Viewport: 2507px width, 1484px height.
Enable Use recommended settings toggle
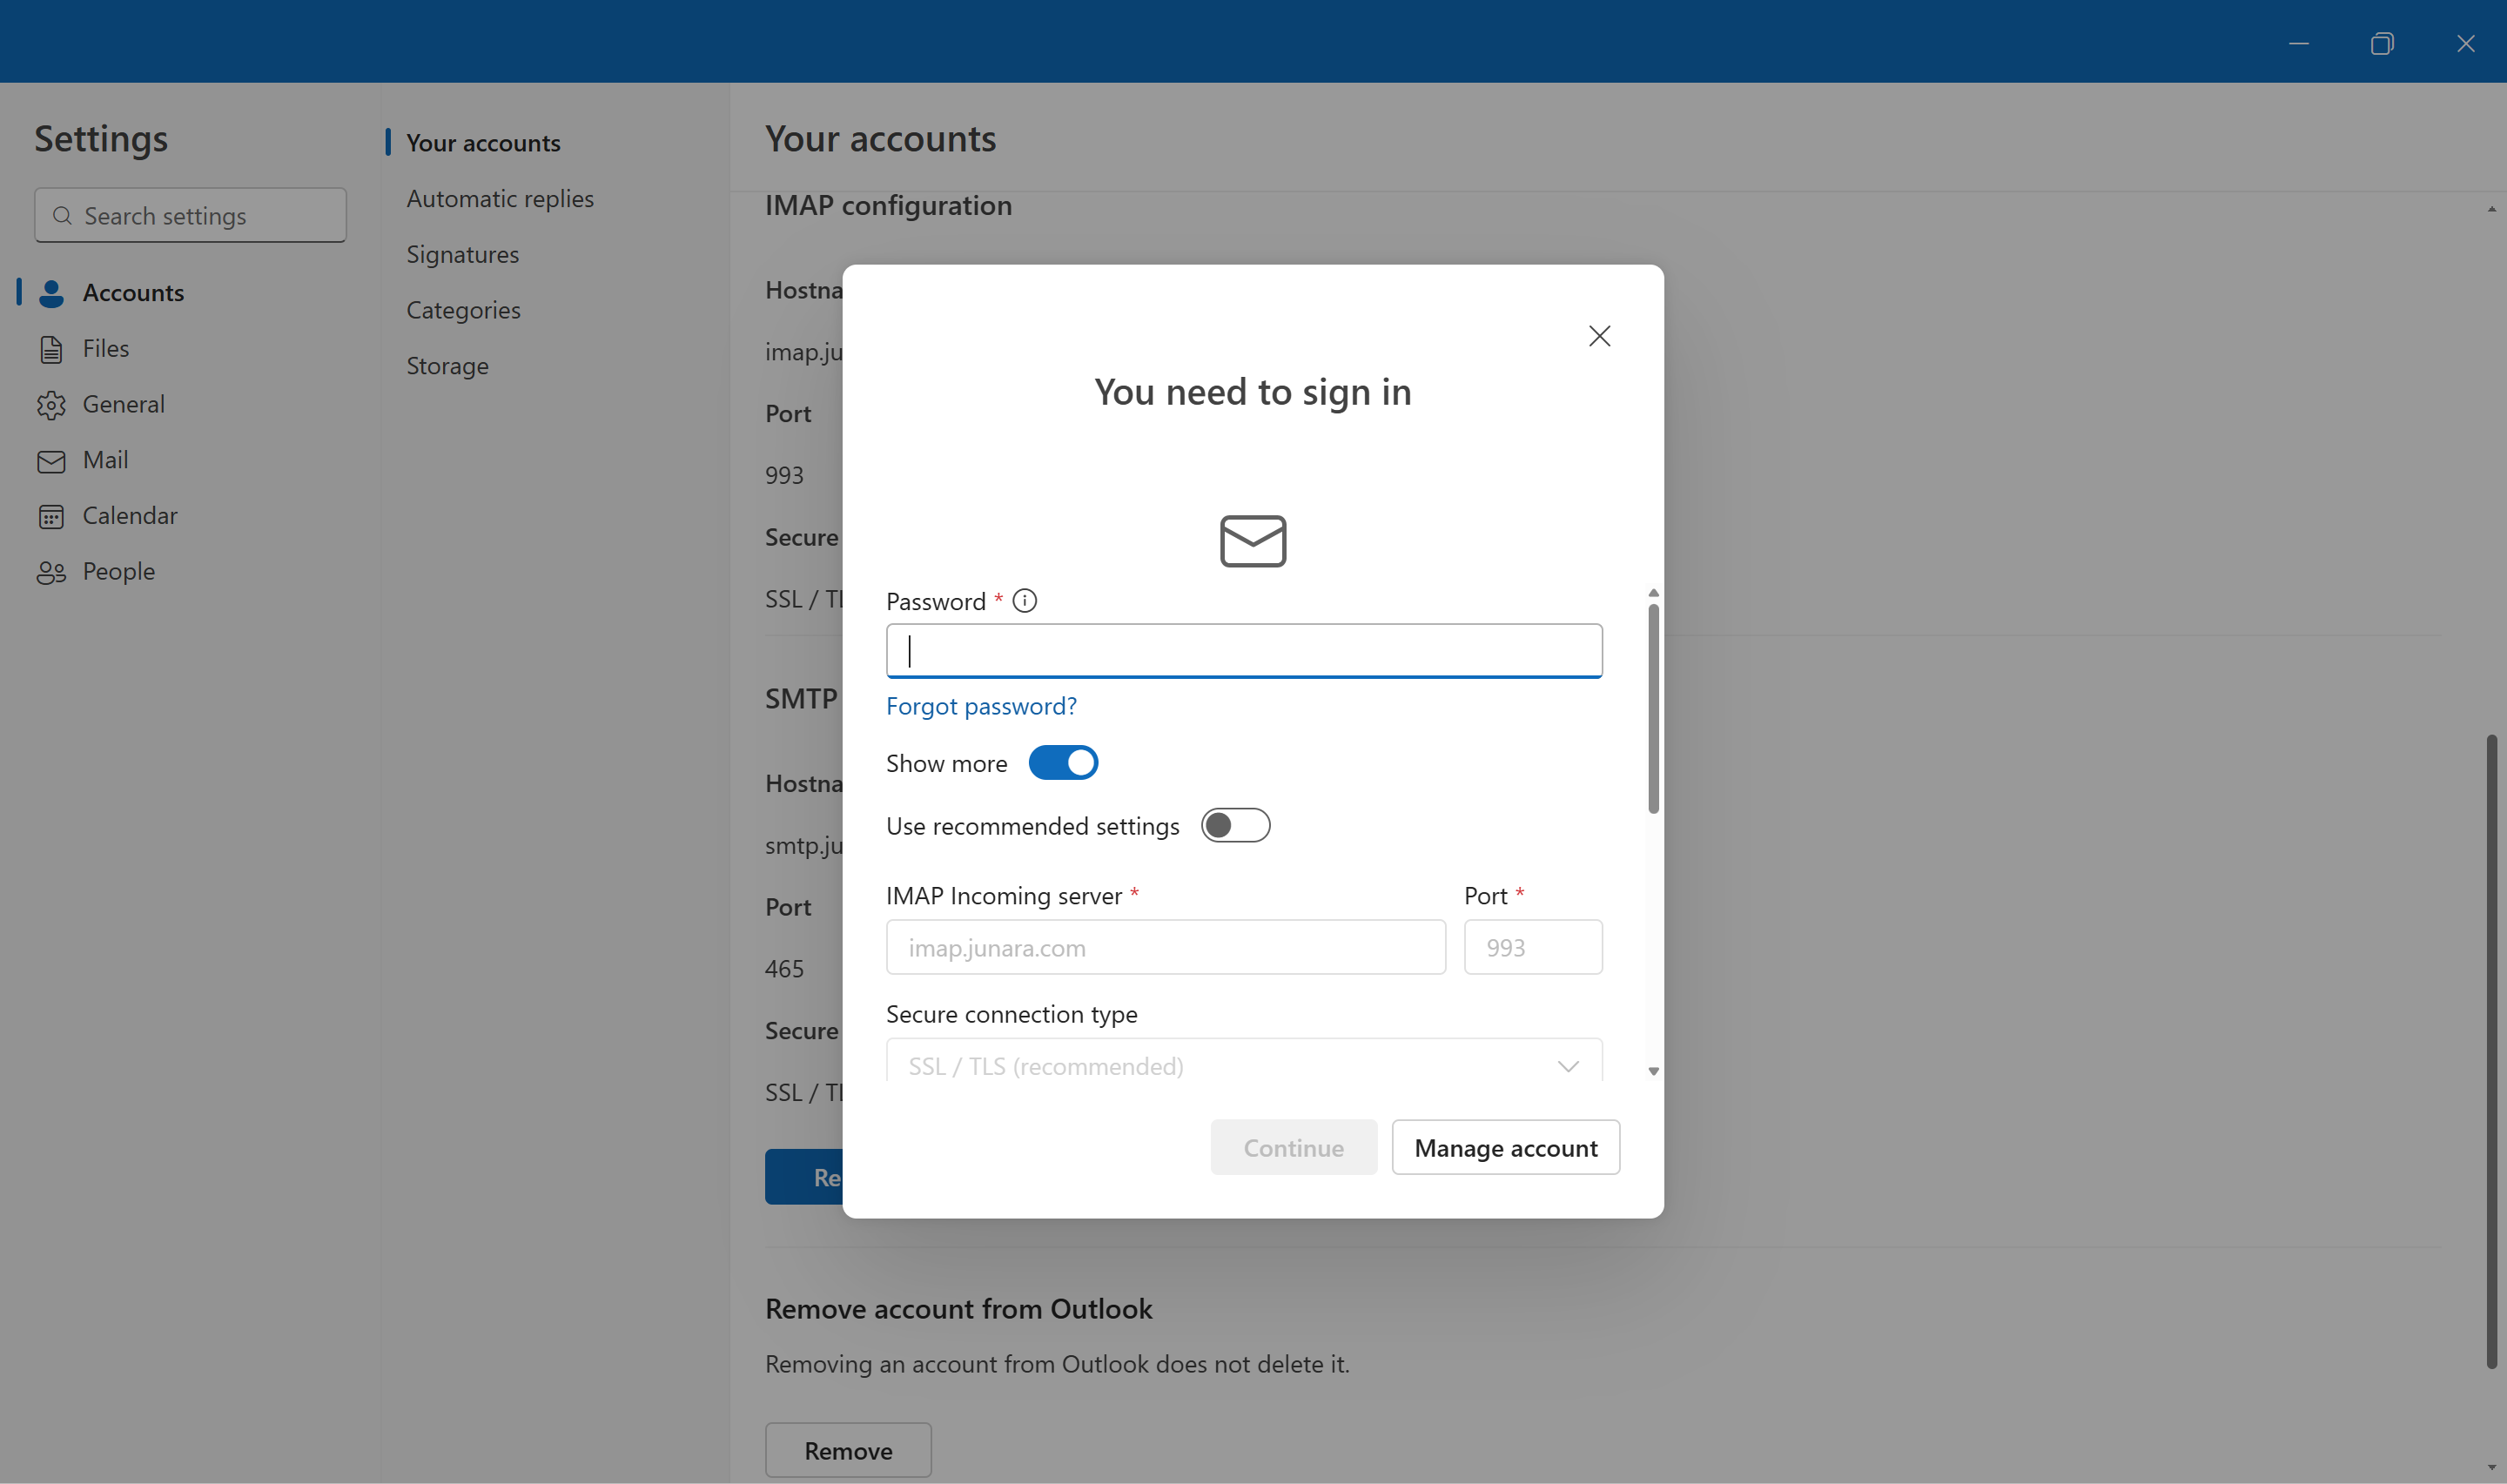[1235, 826]
